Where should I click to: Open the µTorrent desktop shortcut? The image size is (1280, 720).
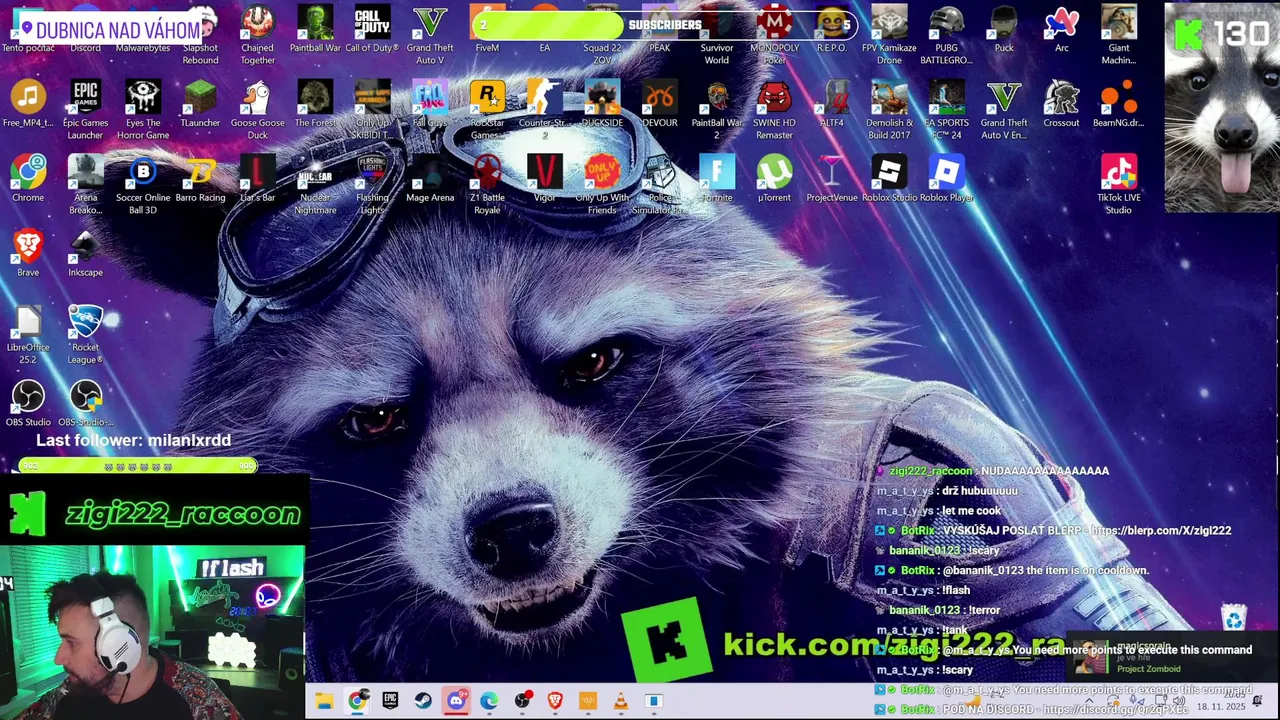[774, 180]
